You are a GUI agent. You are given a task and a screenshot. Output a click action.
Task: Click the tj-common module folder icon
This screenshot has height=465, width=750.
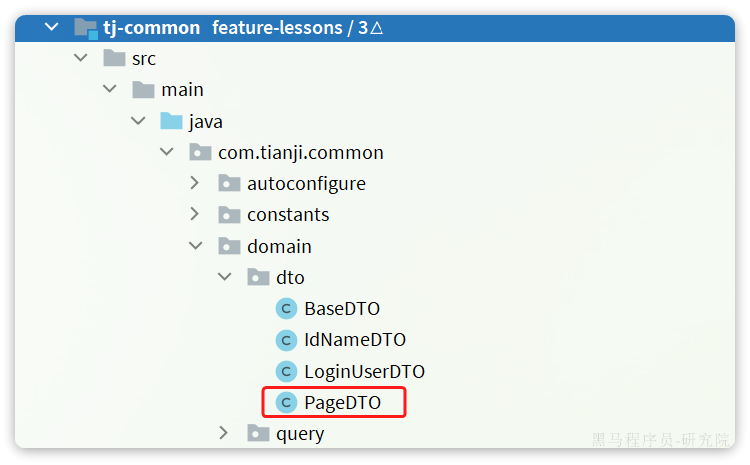(x=86, y=28)
